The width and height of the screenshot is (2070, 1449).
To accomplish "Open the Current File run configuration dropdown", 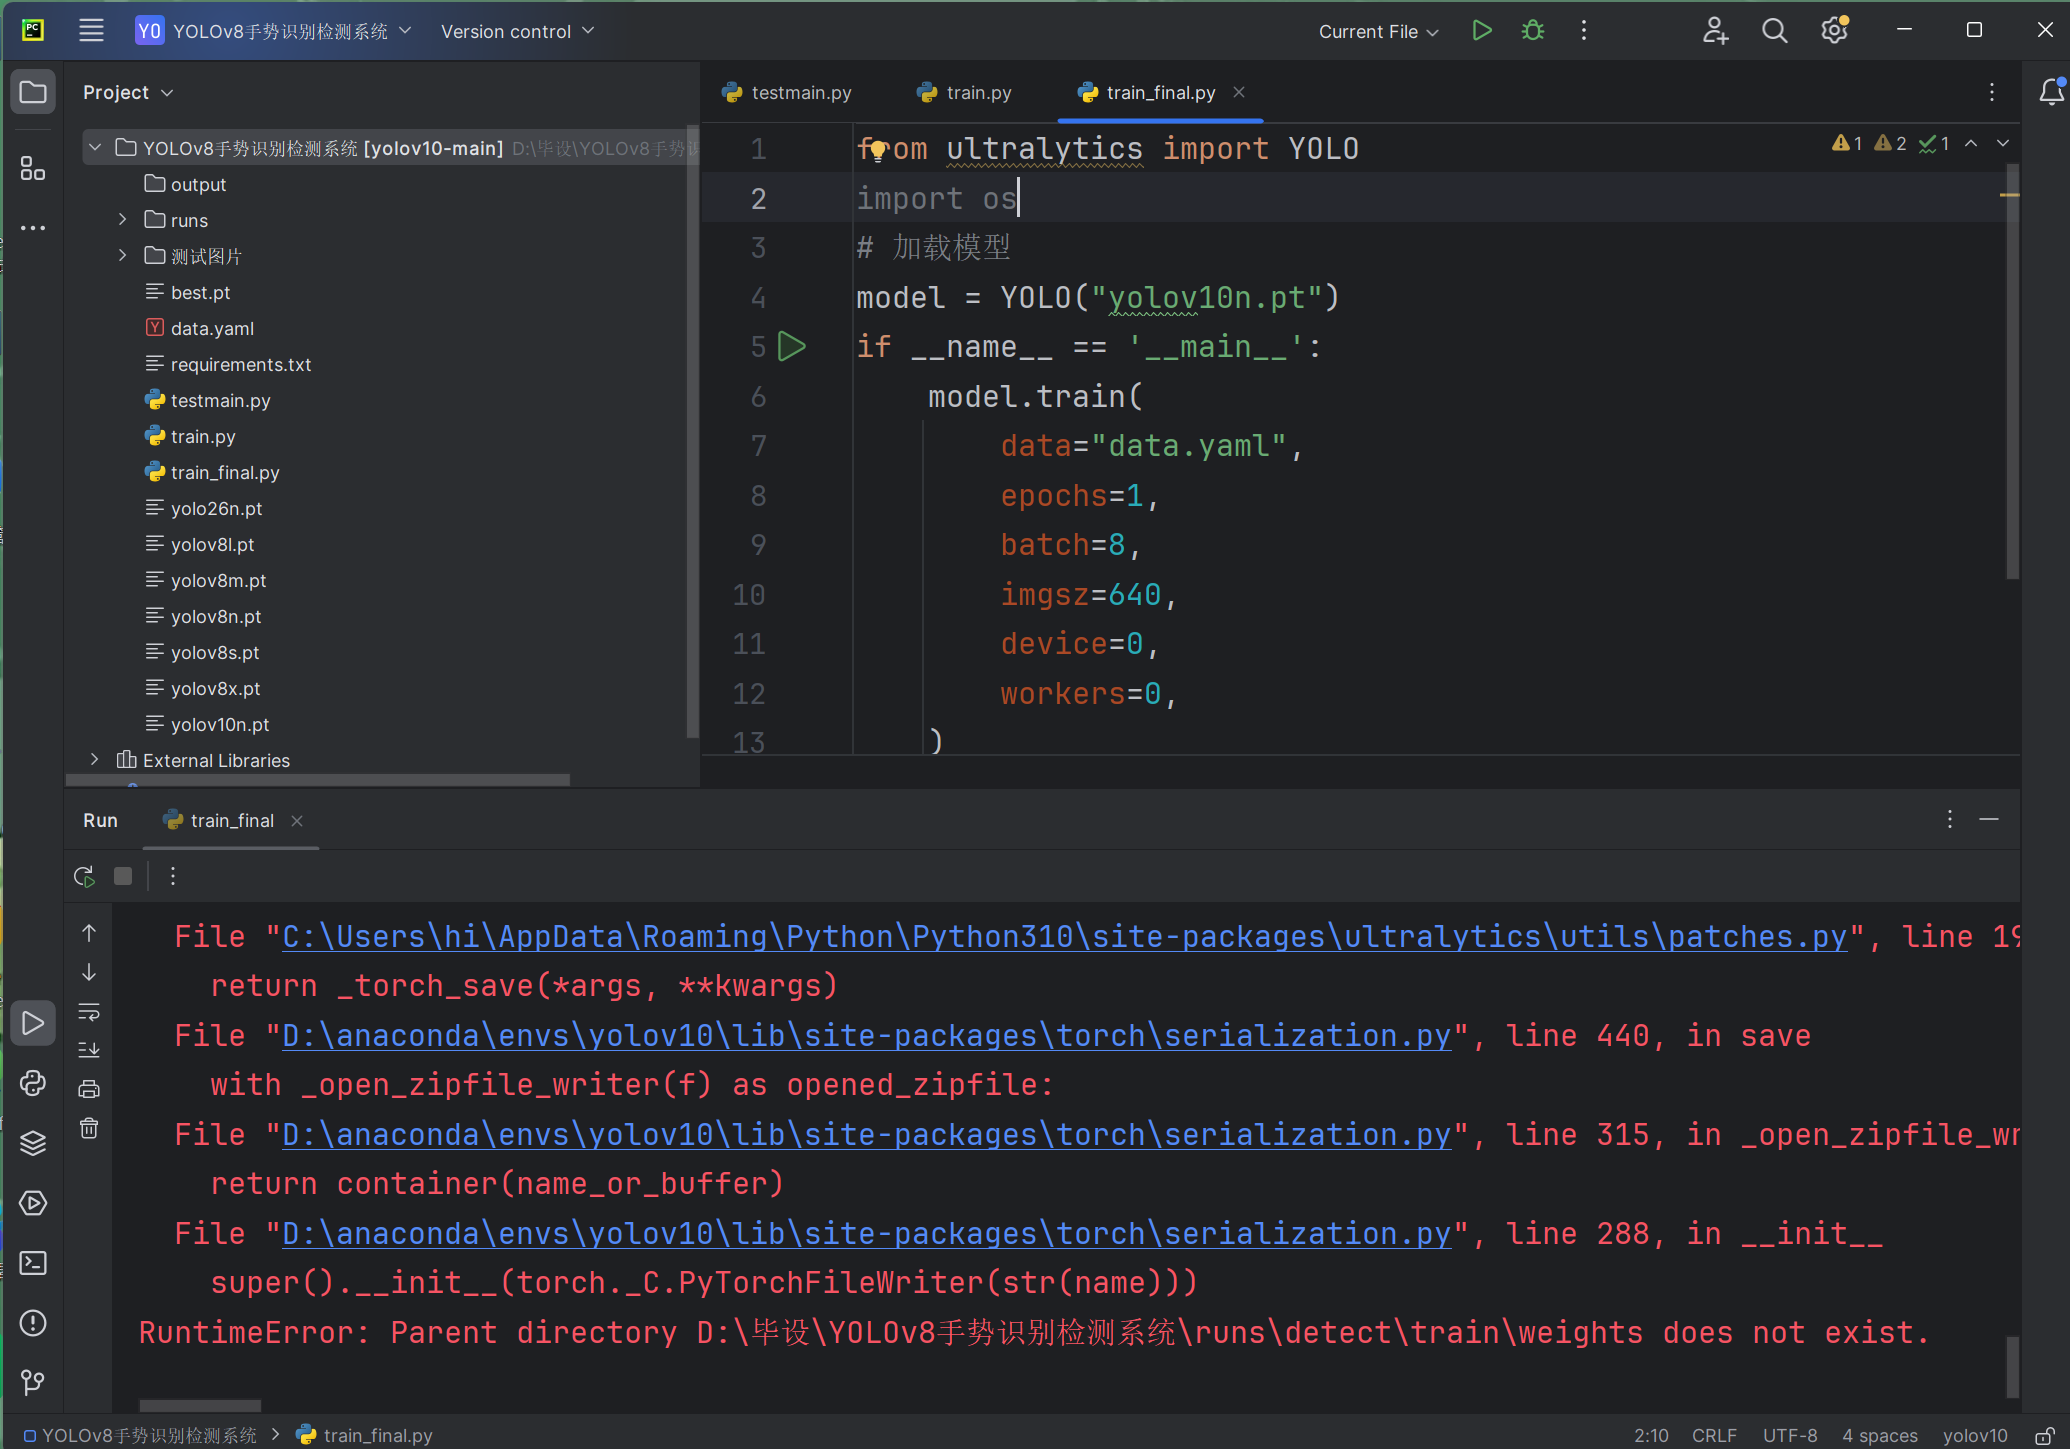I will [x=1378, y=31].
